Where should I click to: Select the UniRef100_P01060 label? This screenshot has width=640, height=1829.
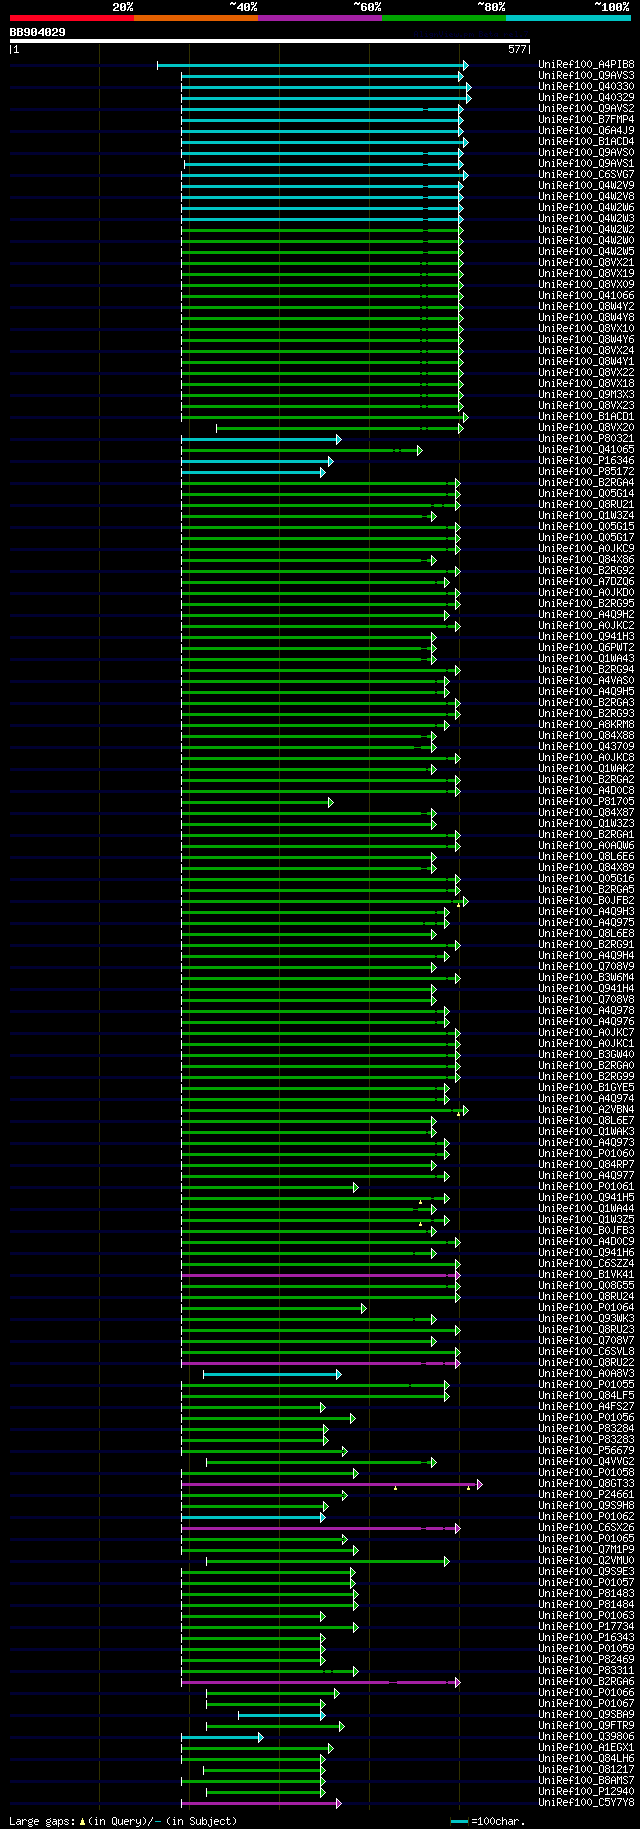[586, 1154]
